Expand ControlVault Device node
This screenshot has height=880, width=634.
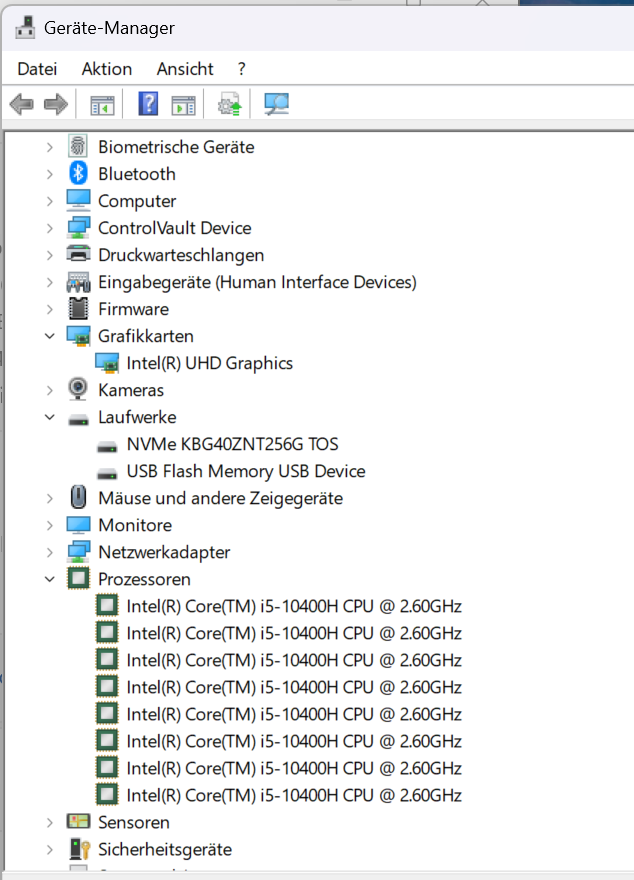point(50,228)
